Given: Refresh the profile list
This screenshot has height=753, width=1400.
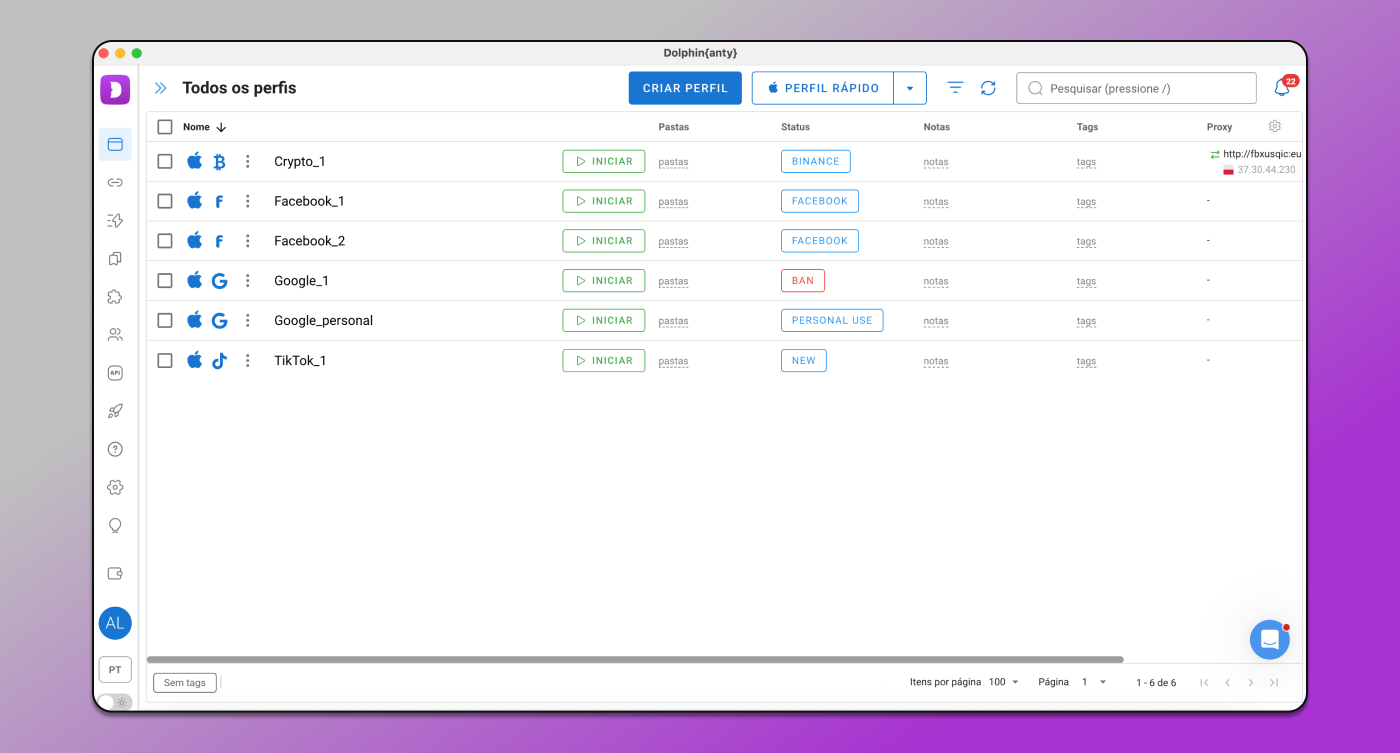Looking at the screenshot, I should tap(988, 88).
